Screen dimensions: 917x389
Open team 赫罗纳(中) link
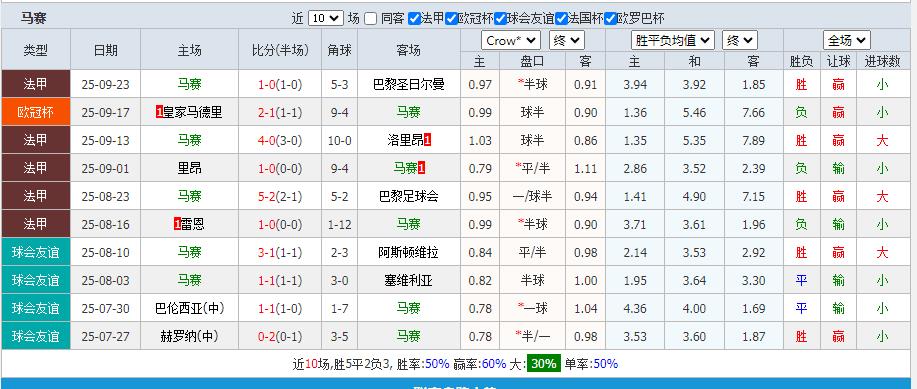189,336
